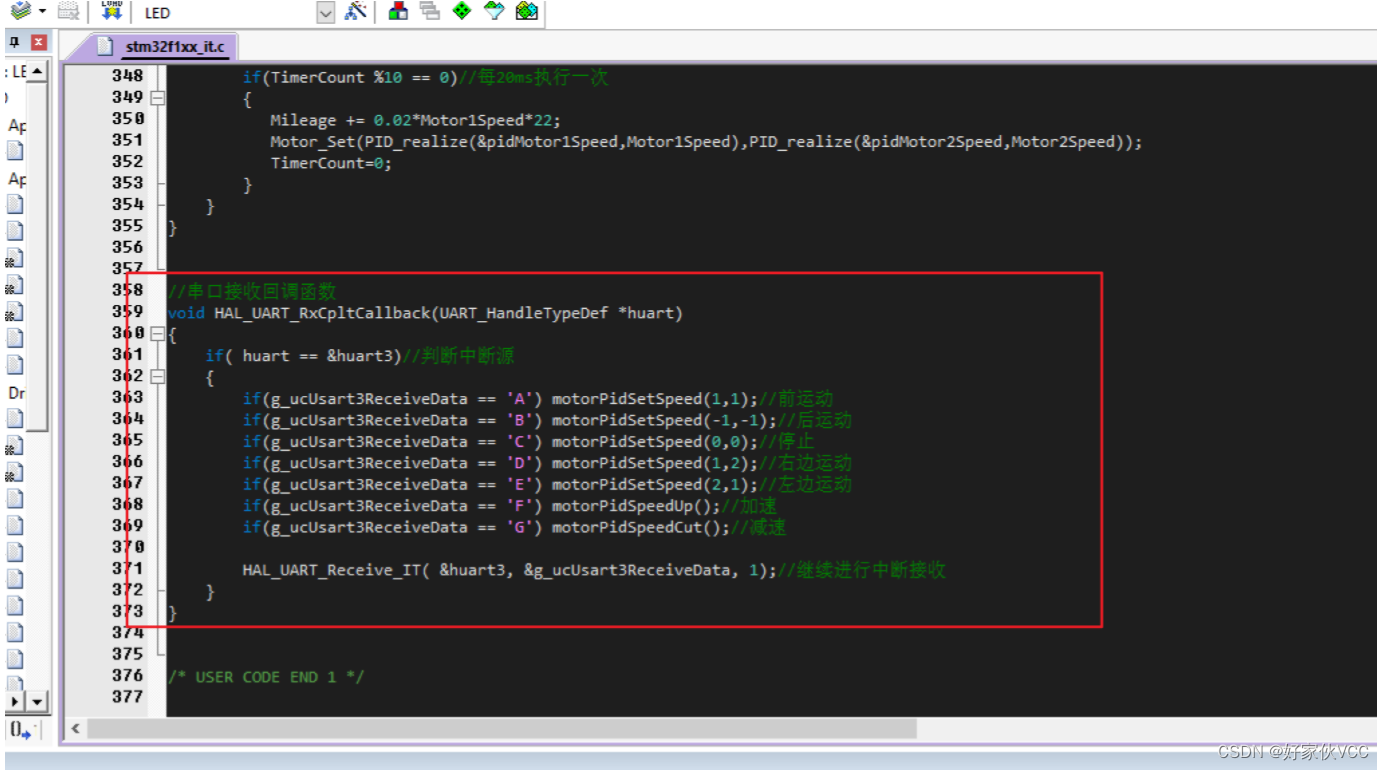Click the 'if( huart == &huart3)' condition

[x=303, y=356]
